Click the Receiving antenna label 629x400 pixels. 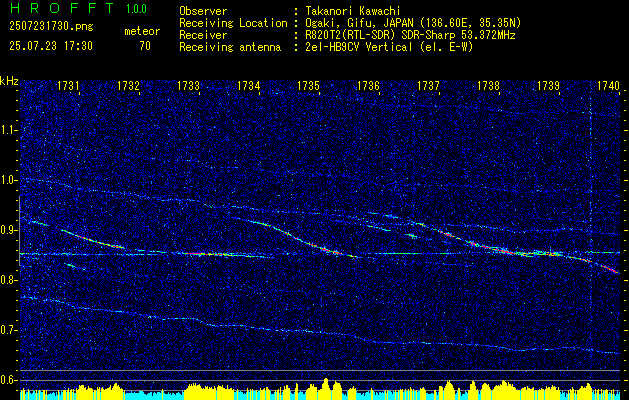click(230, 47)
